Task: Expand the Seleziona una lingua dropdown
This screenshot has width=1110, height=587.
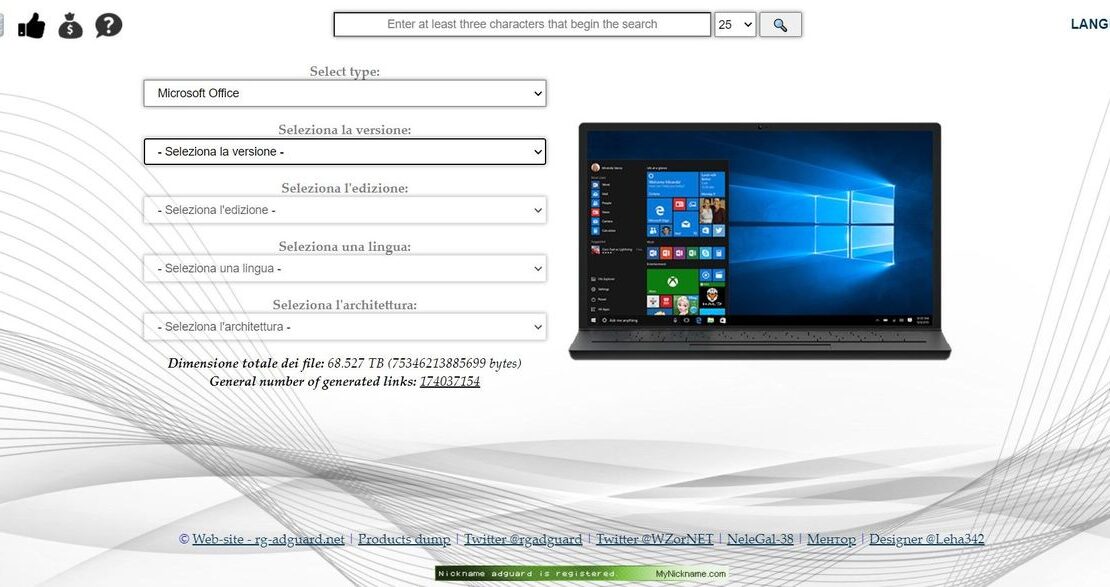Action: 345,268
